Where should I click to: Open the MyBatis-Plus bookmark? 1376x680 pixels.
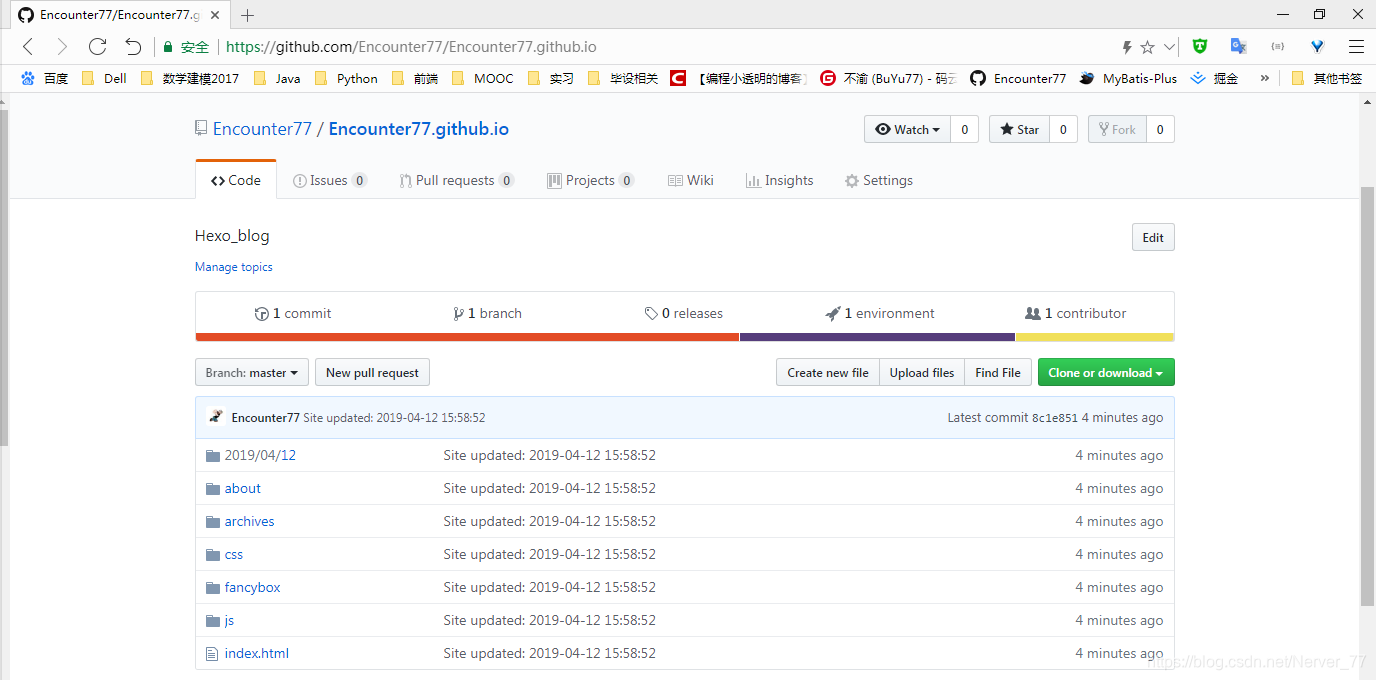pos(1129,78)
